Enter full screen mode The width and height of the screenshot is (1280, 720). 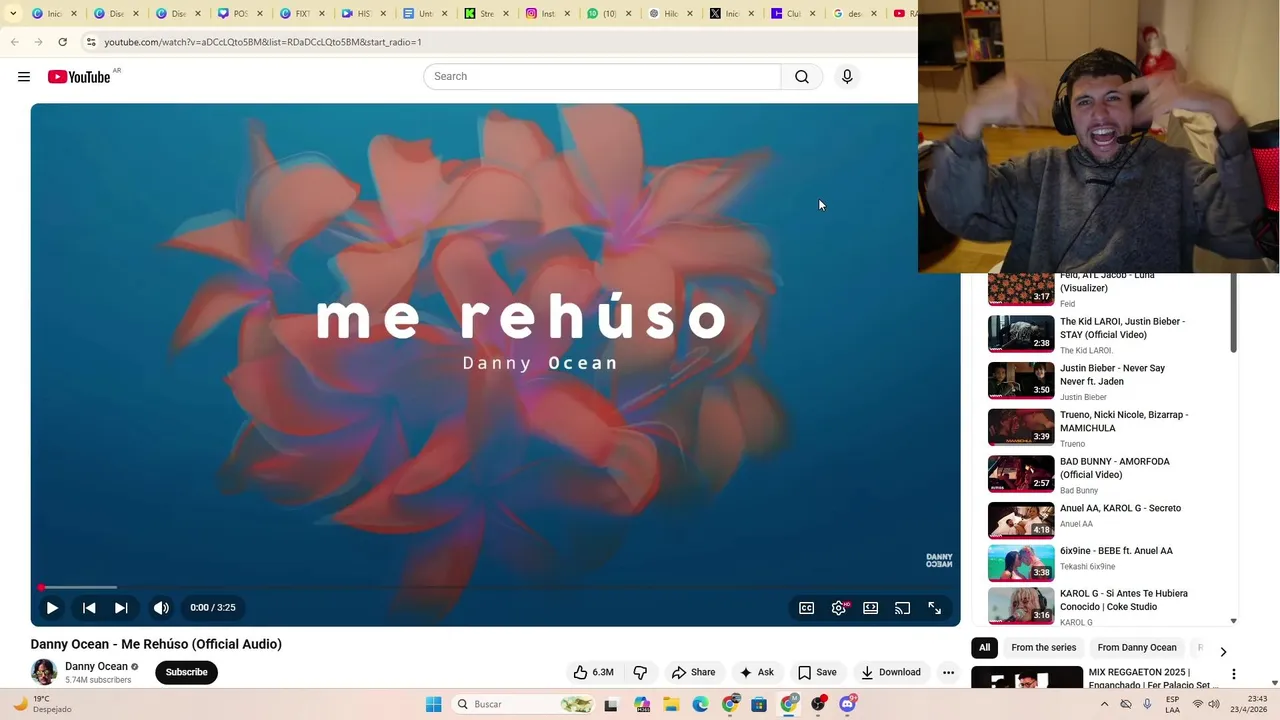[x=935, y=607]
